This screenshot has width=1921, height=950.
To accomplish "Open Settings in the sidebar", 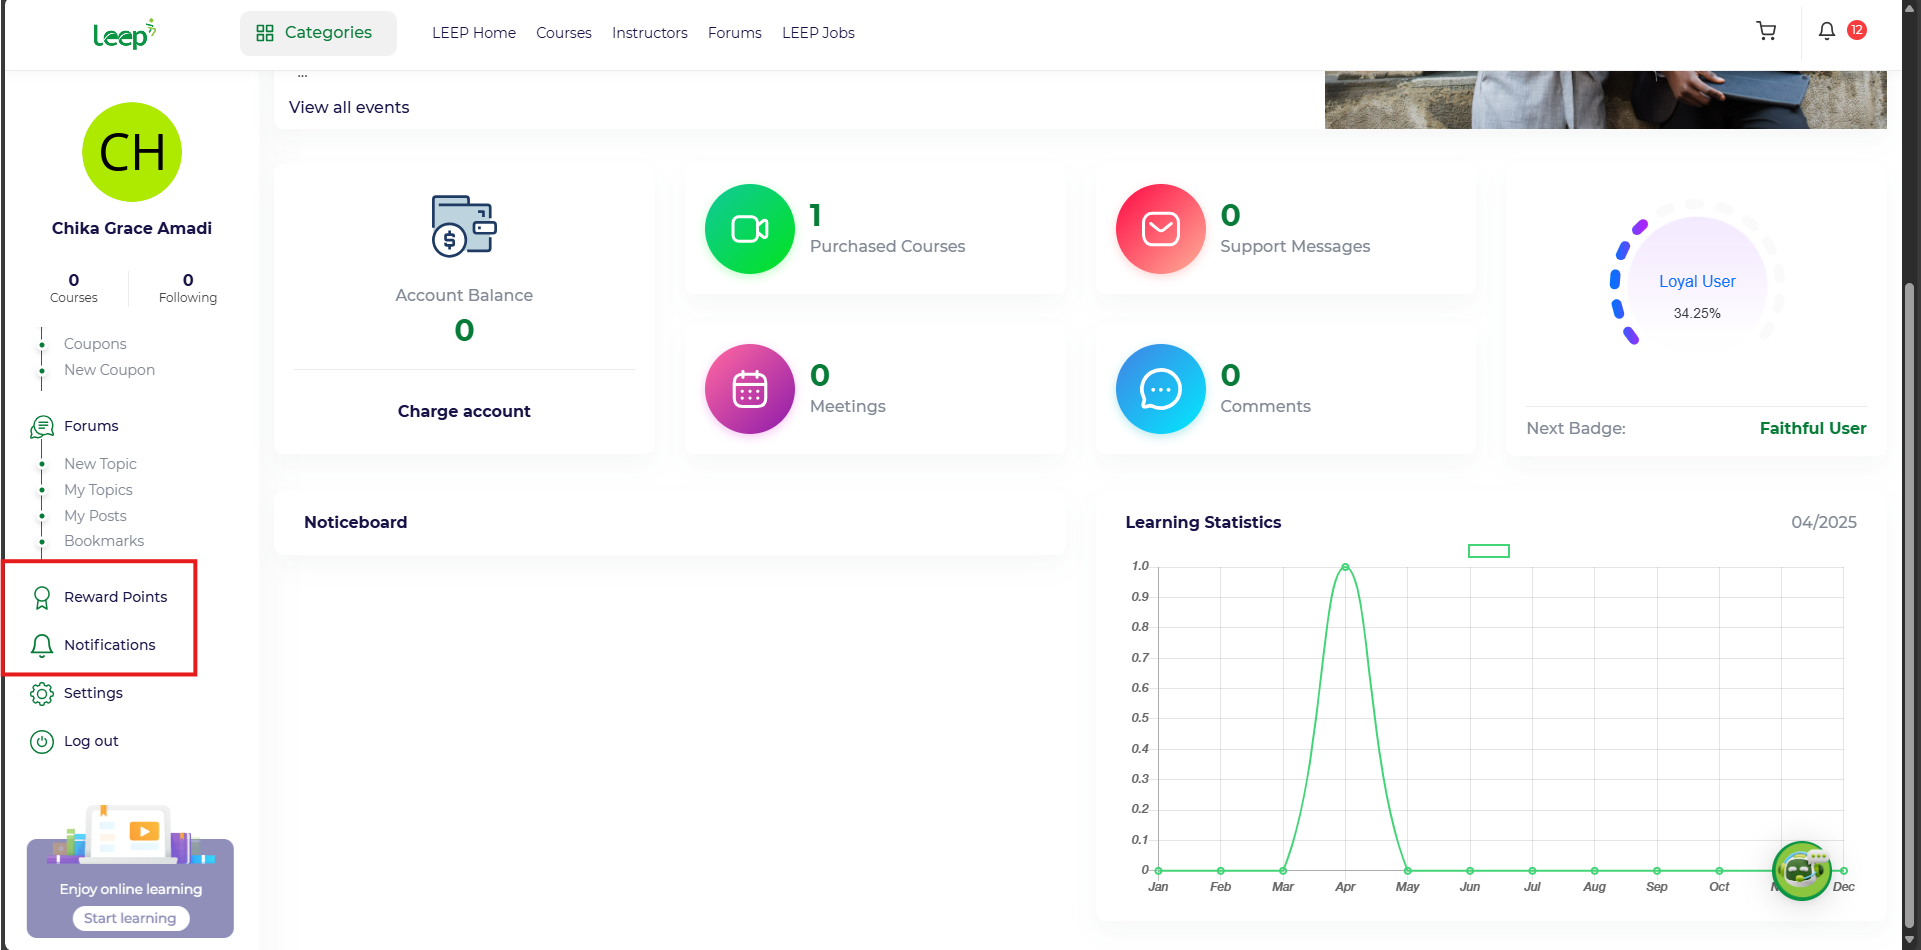I will 93,693.
